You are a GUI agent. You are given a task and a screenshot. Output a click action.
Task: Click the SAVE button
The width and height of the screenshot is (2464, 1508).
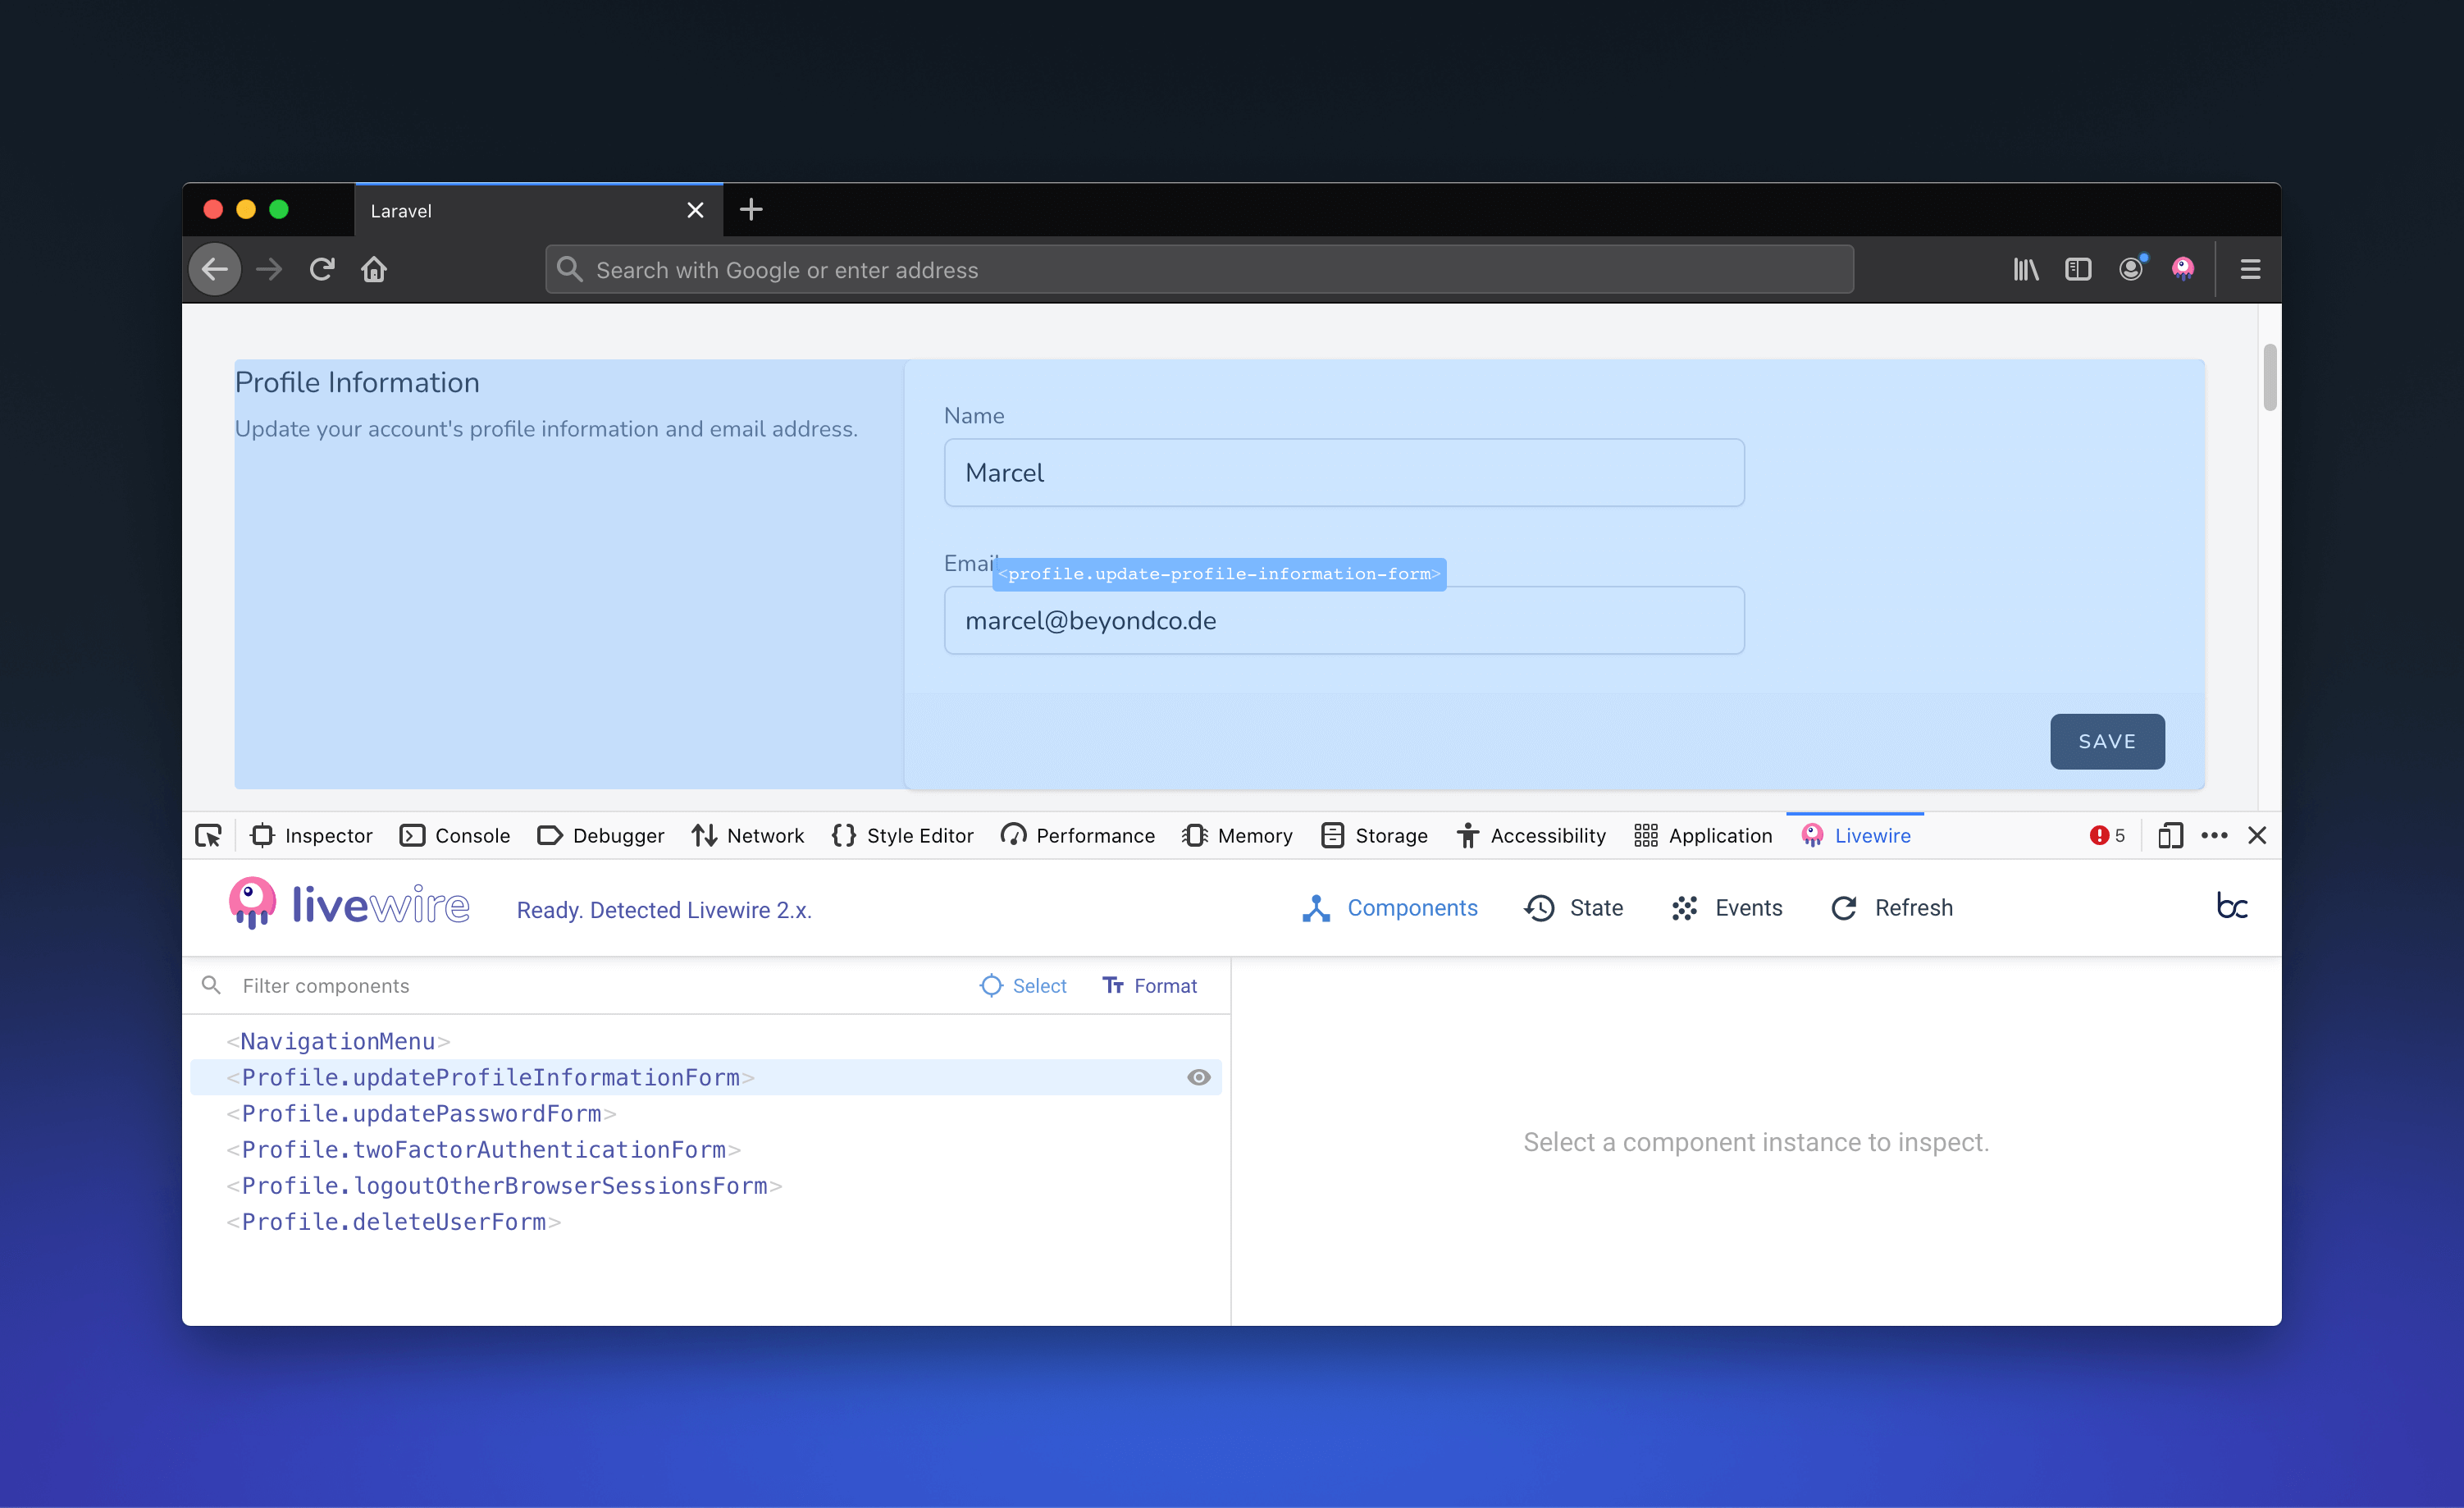(x=2107, y=741)
